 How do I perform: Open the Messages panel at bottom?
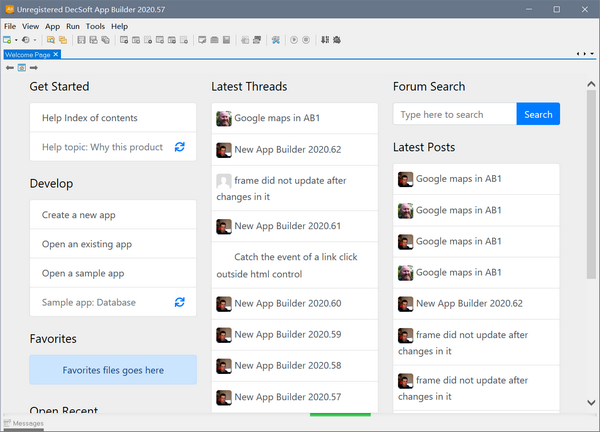point(23,424)
